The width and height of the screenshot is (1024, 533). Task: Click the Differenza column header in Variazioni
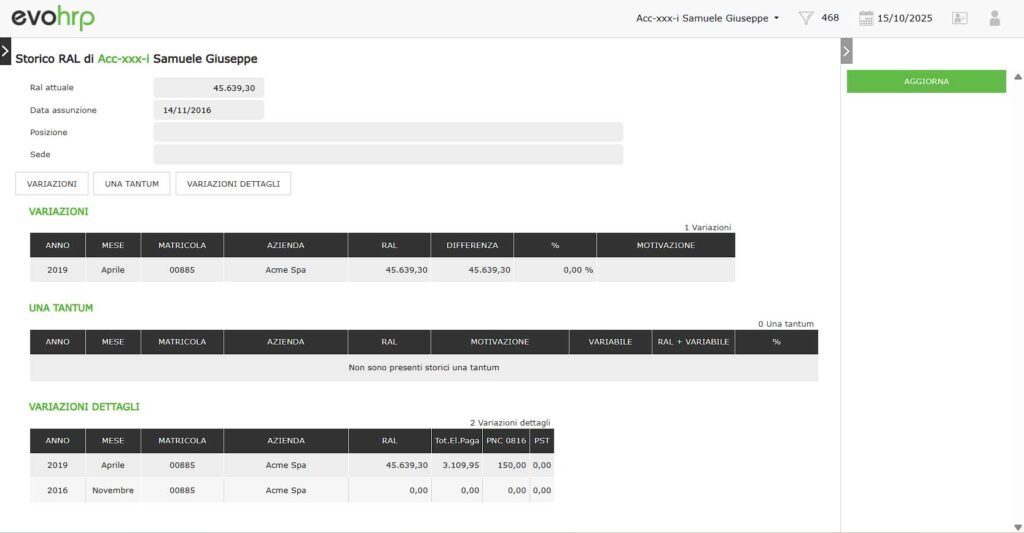(472, 245)
